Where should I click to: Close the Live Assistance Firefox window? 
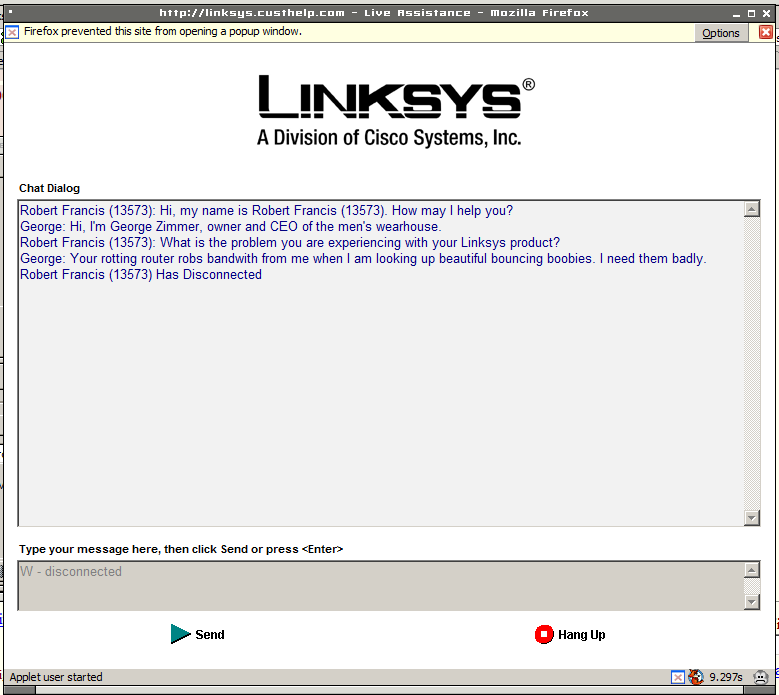[767, 13]
